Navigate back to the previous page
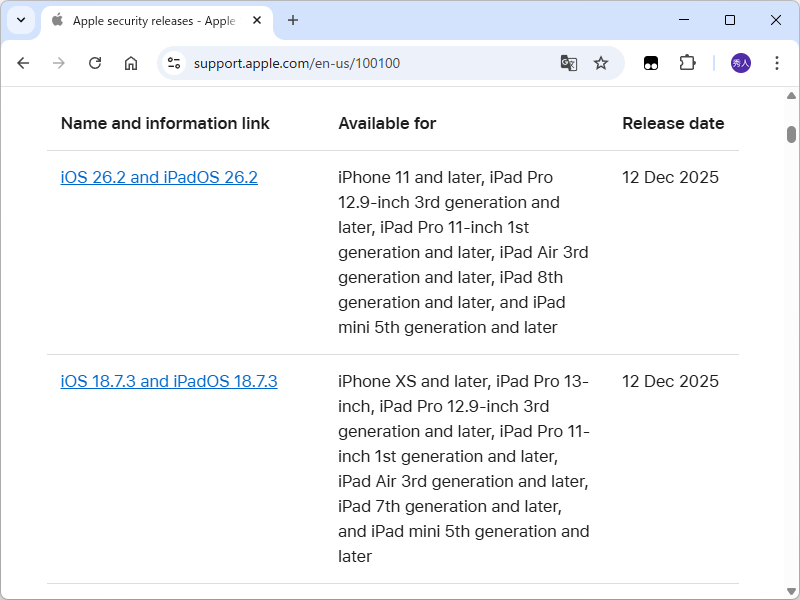 point(23,62)
